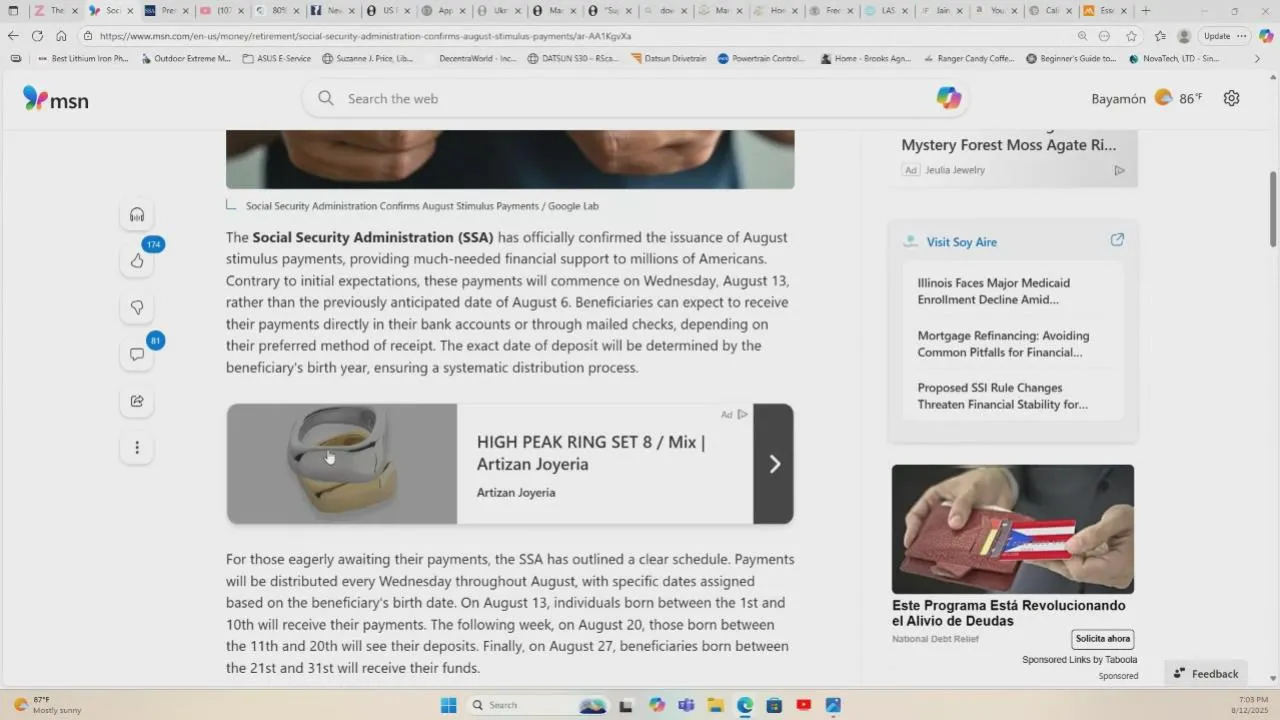Click the browser profile avatar
Screen dimensions: 1280x720
pyautogui.click(x=1184, y=36)
